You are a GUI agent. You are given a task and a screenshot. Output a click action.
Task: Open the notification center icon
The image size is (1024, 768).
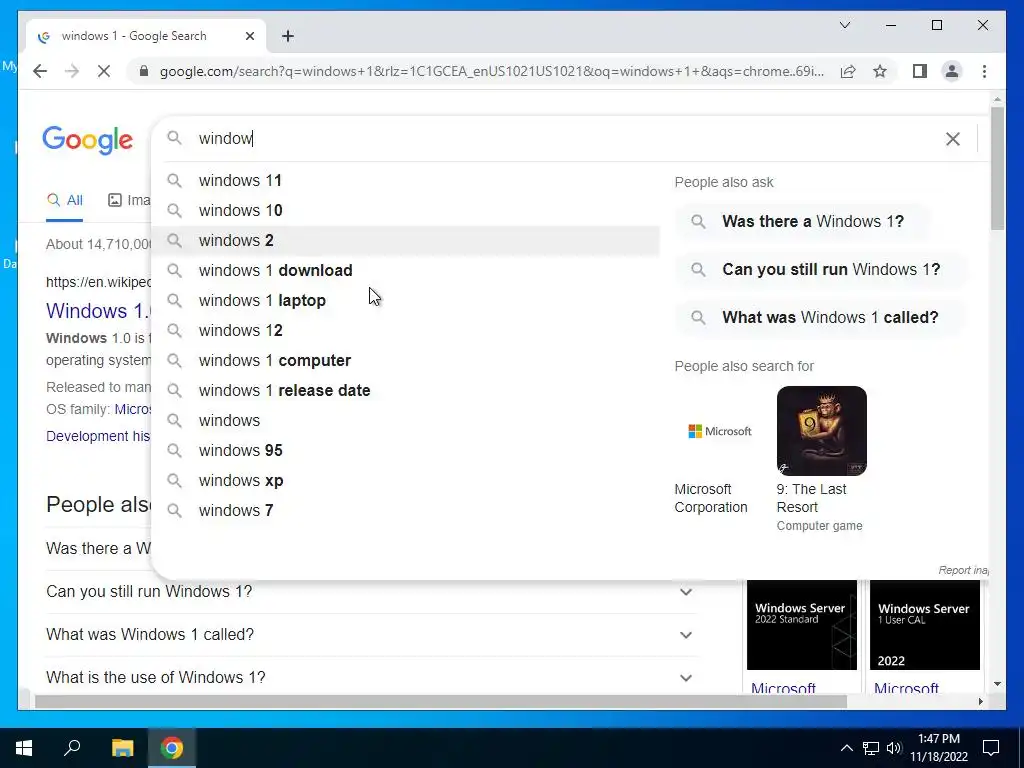point(991,748)
